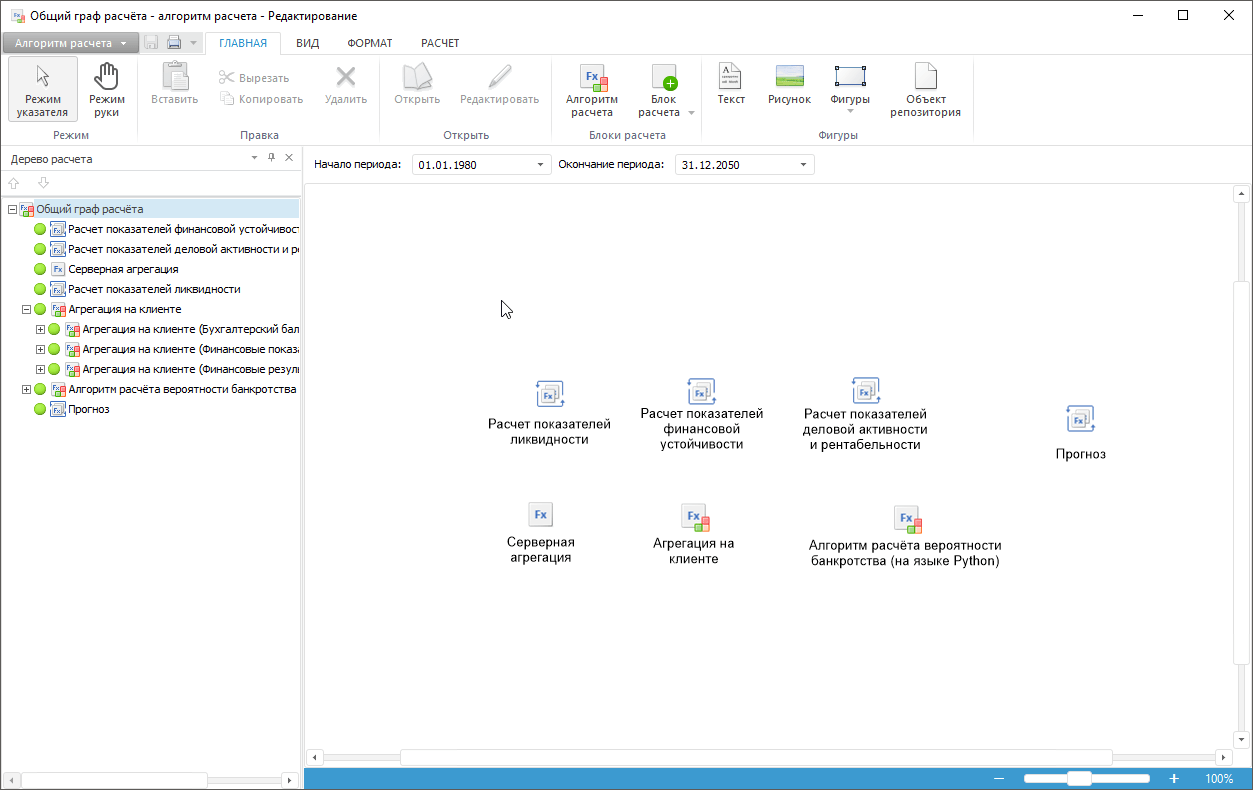Close the Дерево расчета panel

point(289,158)
